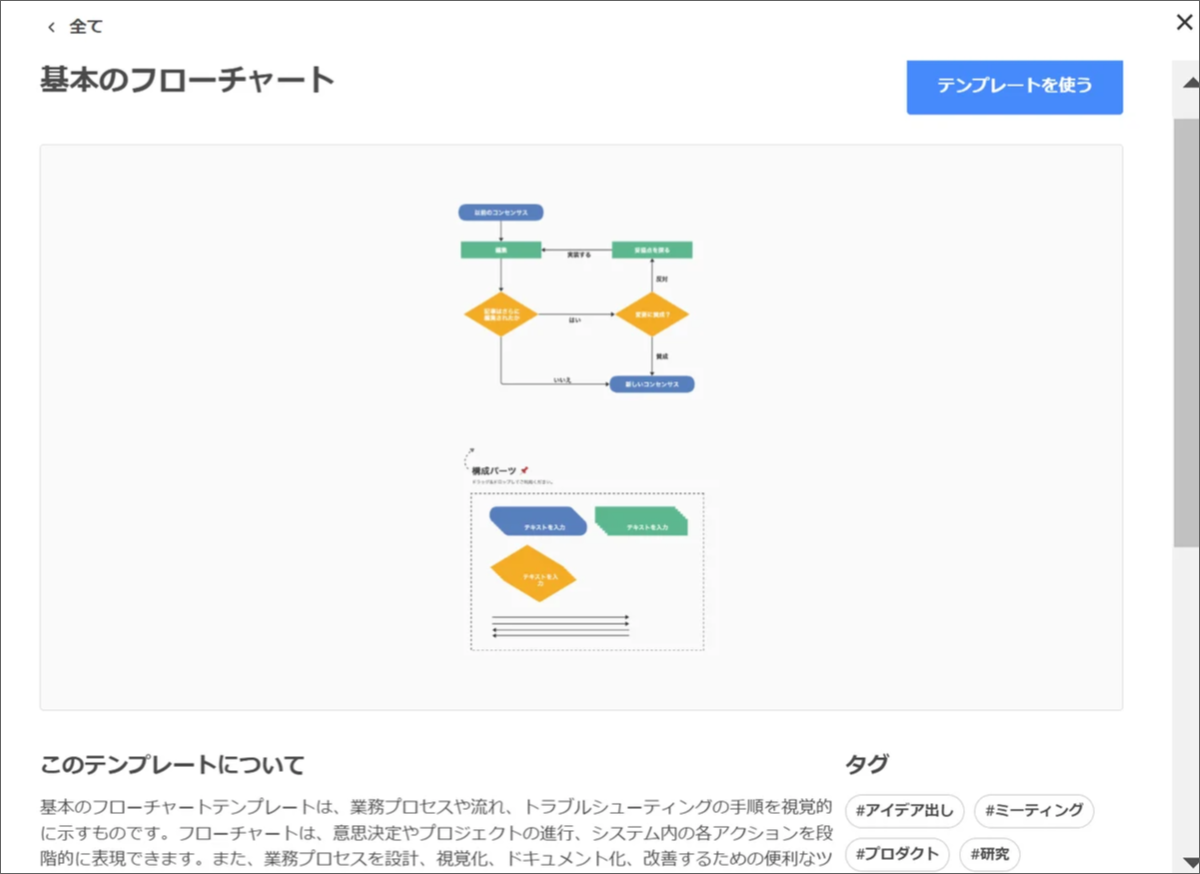Click the 基本のフローチャート title heading
Image resolution: width=1200 pixels, height=874 pixels.
pos(187,80)
